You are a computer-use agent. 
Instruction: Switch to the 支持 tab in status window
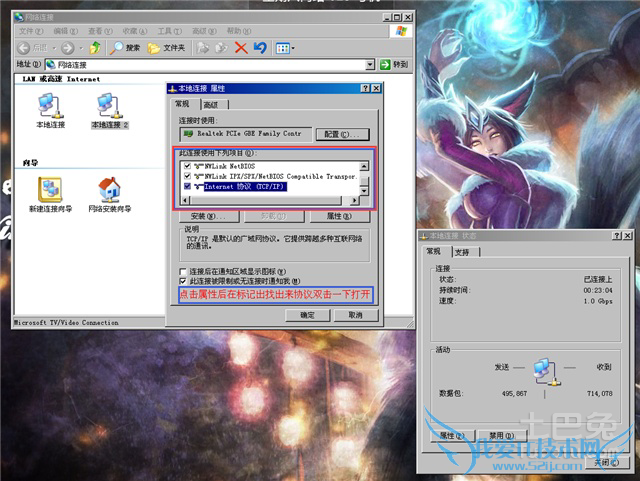click(462, 252)
